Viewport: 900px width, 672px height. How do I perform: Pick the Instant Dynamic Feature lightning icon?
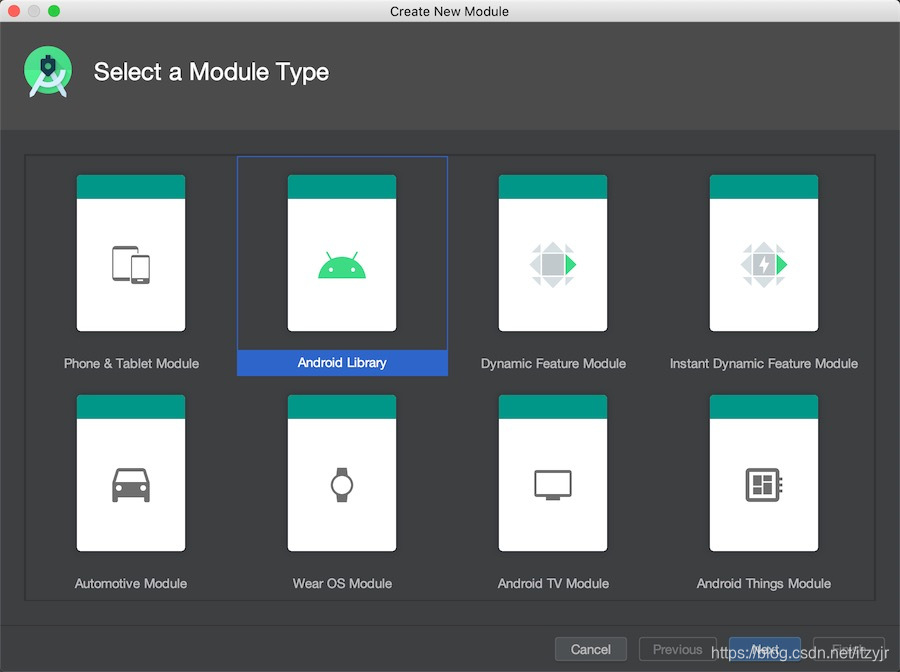(x=764, y=265)
